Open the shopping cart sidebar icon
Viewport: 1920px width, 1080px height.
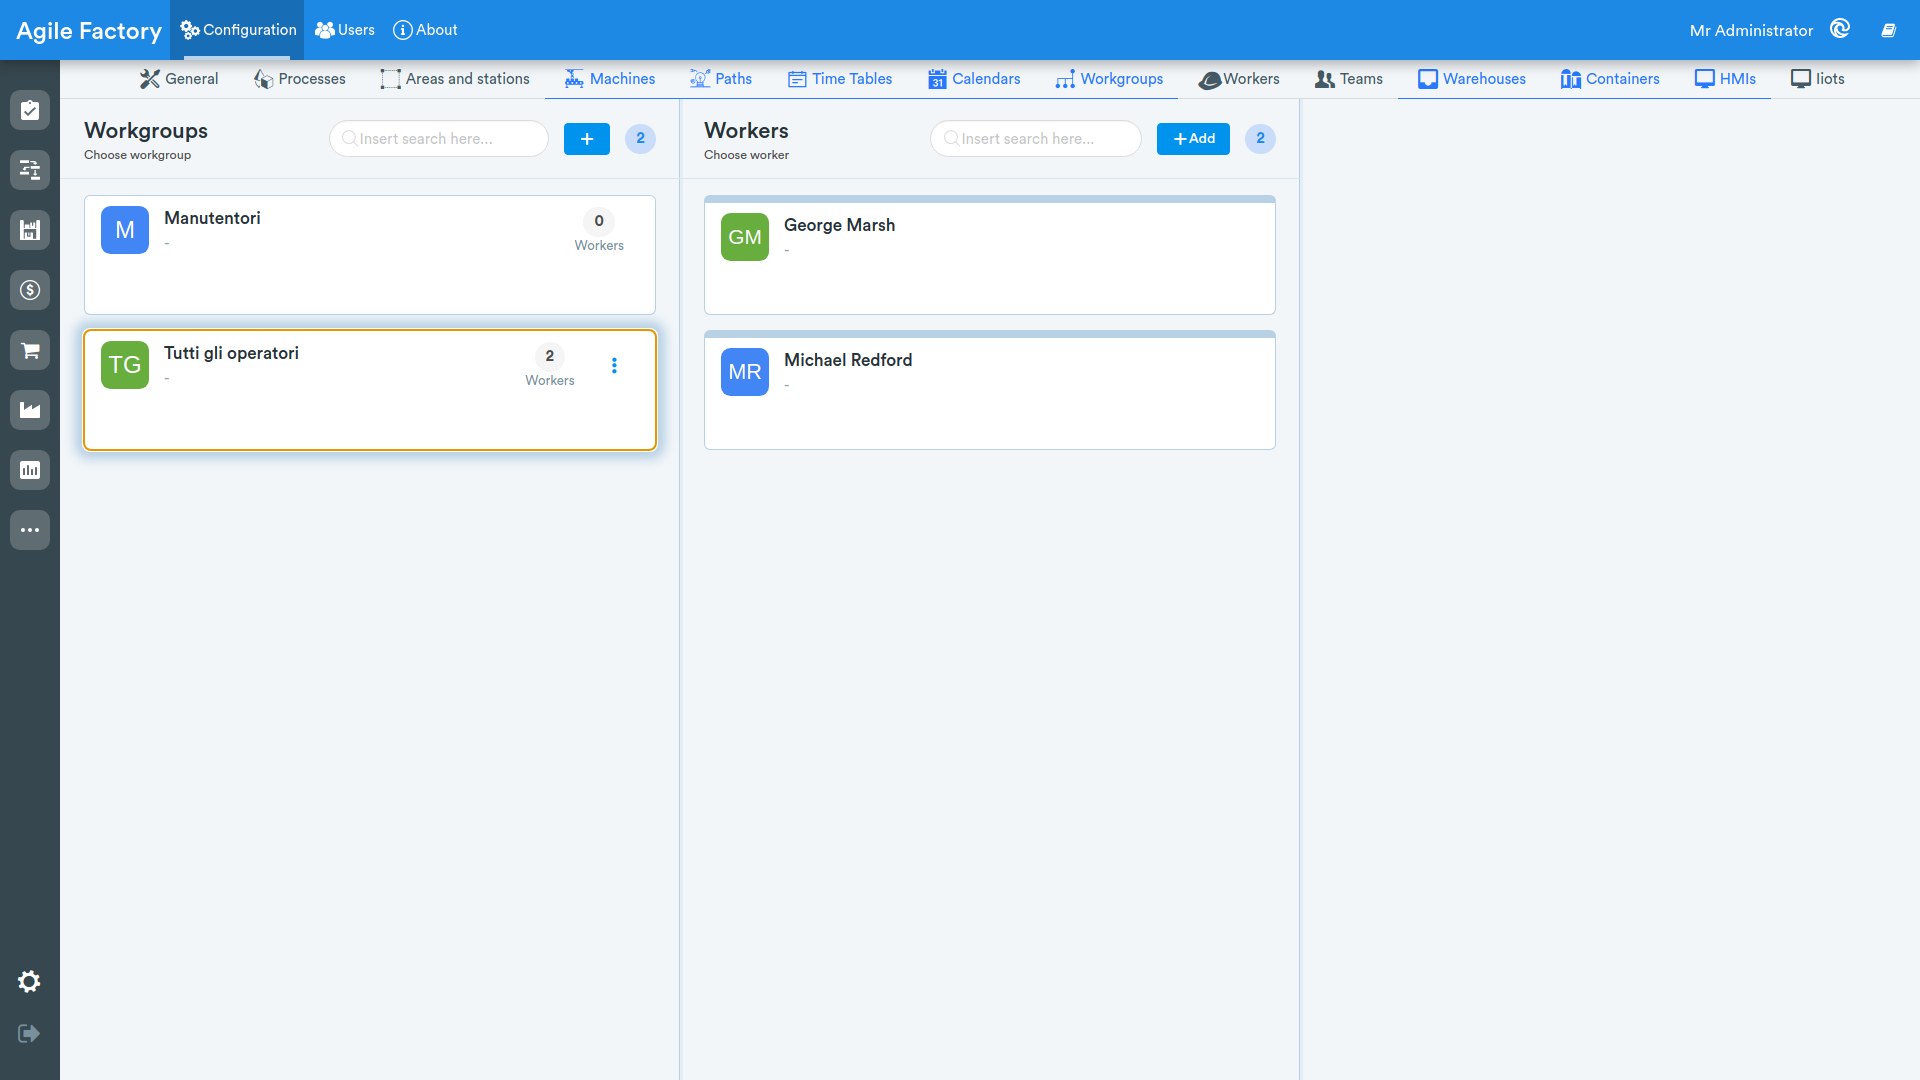tap(30, 350)
